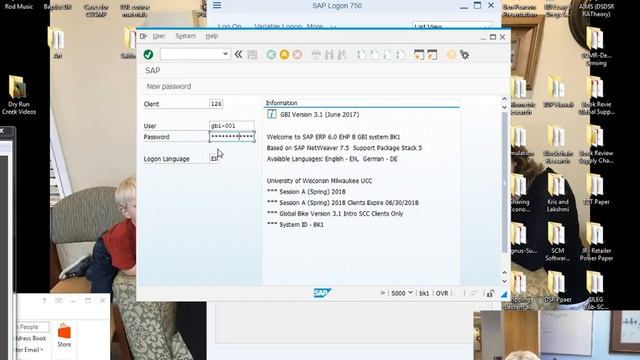Click the First Page icon
640x360 pixels.
[x=362, y=55]
